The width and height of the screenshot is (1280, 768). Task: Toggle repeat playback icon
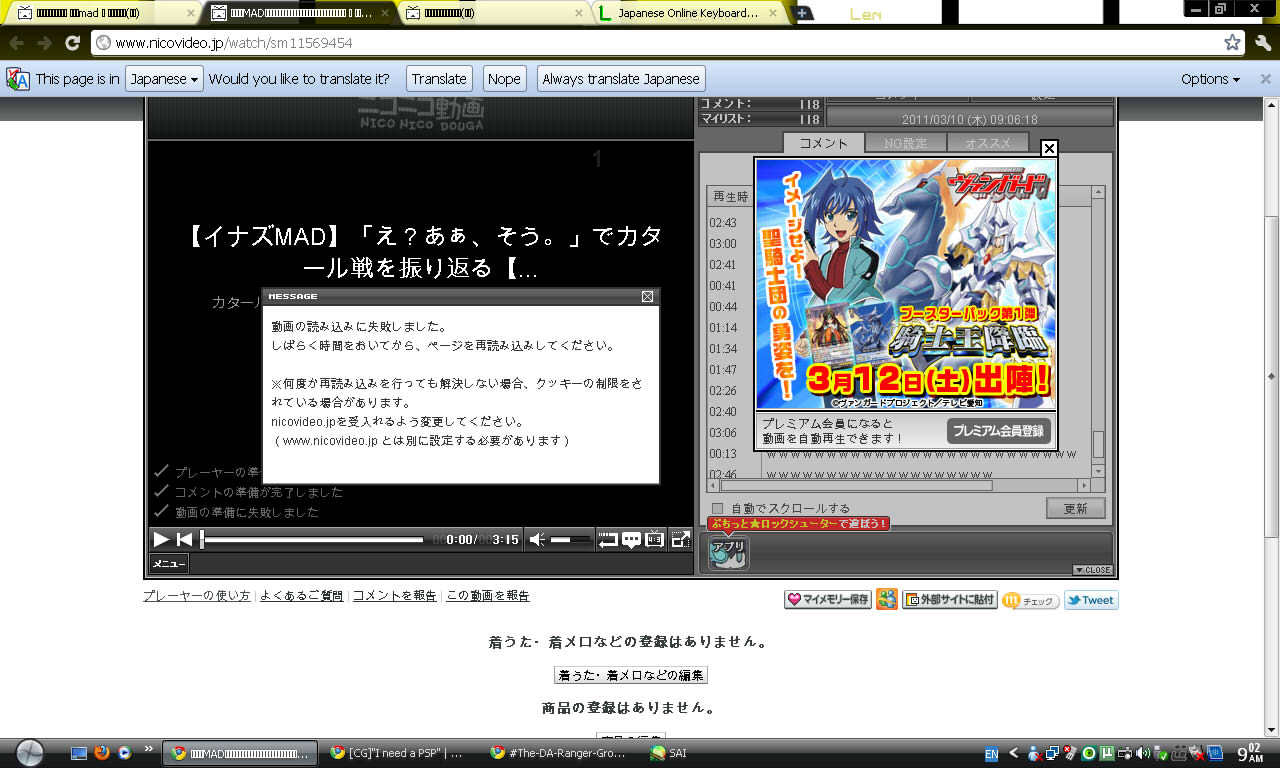click(x=608, y=540)
